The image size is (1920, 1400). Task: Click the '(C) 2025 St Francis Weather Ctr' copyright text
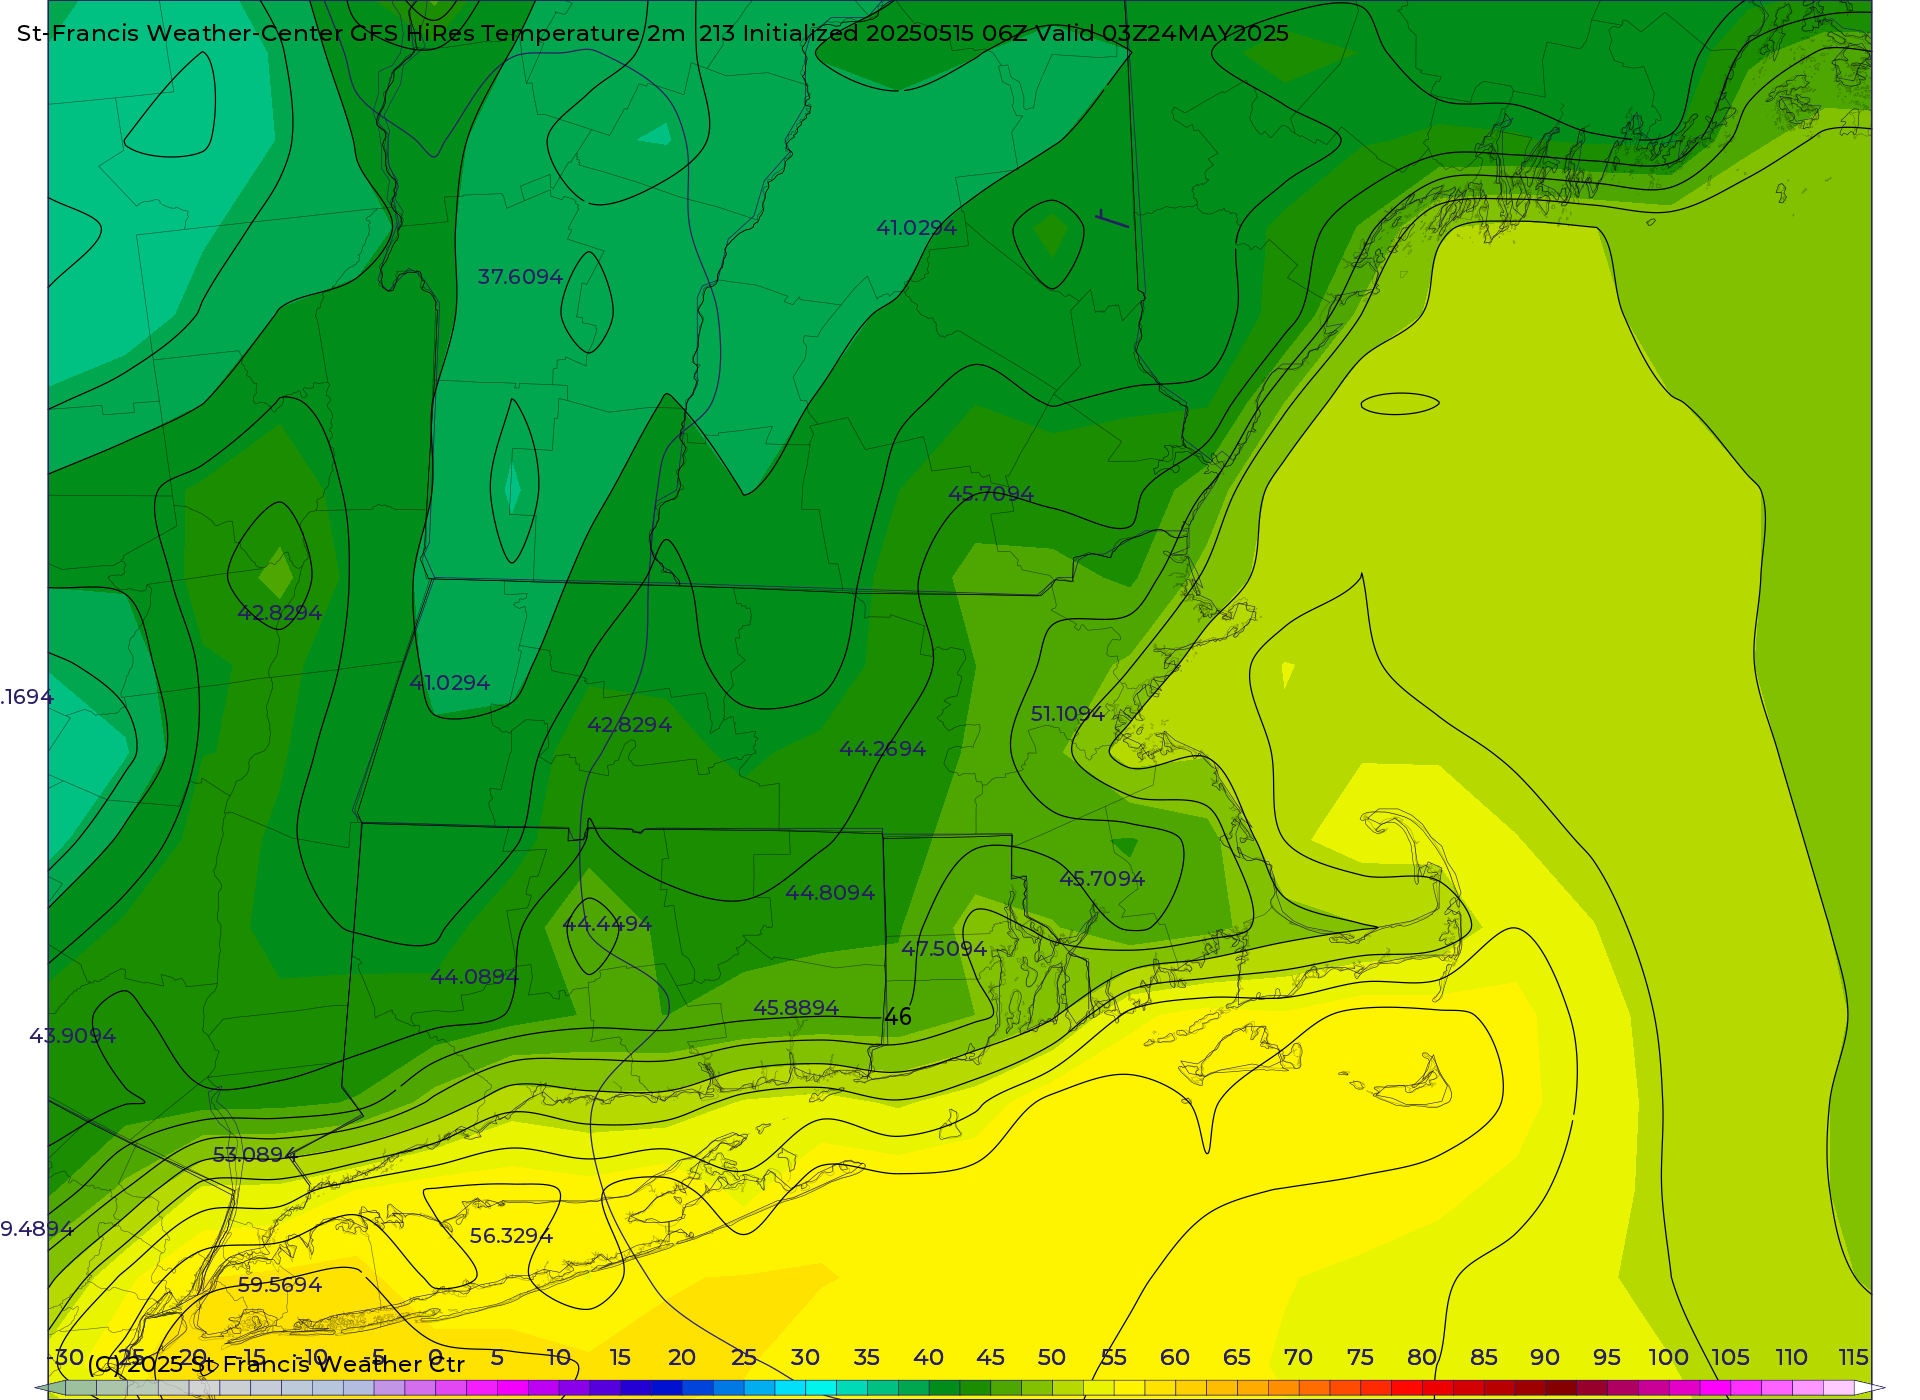pos(276,1364)
